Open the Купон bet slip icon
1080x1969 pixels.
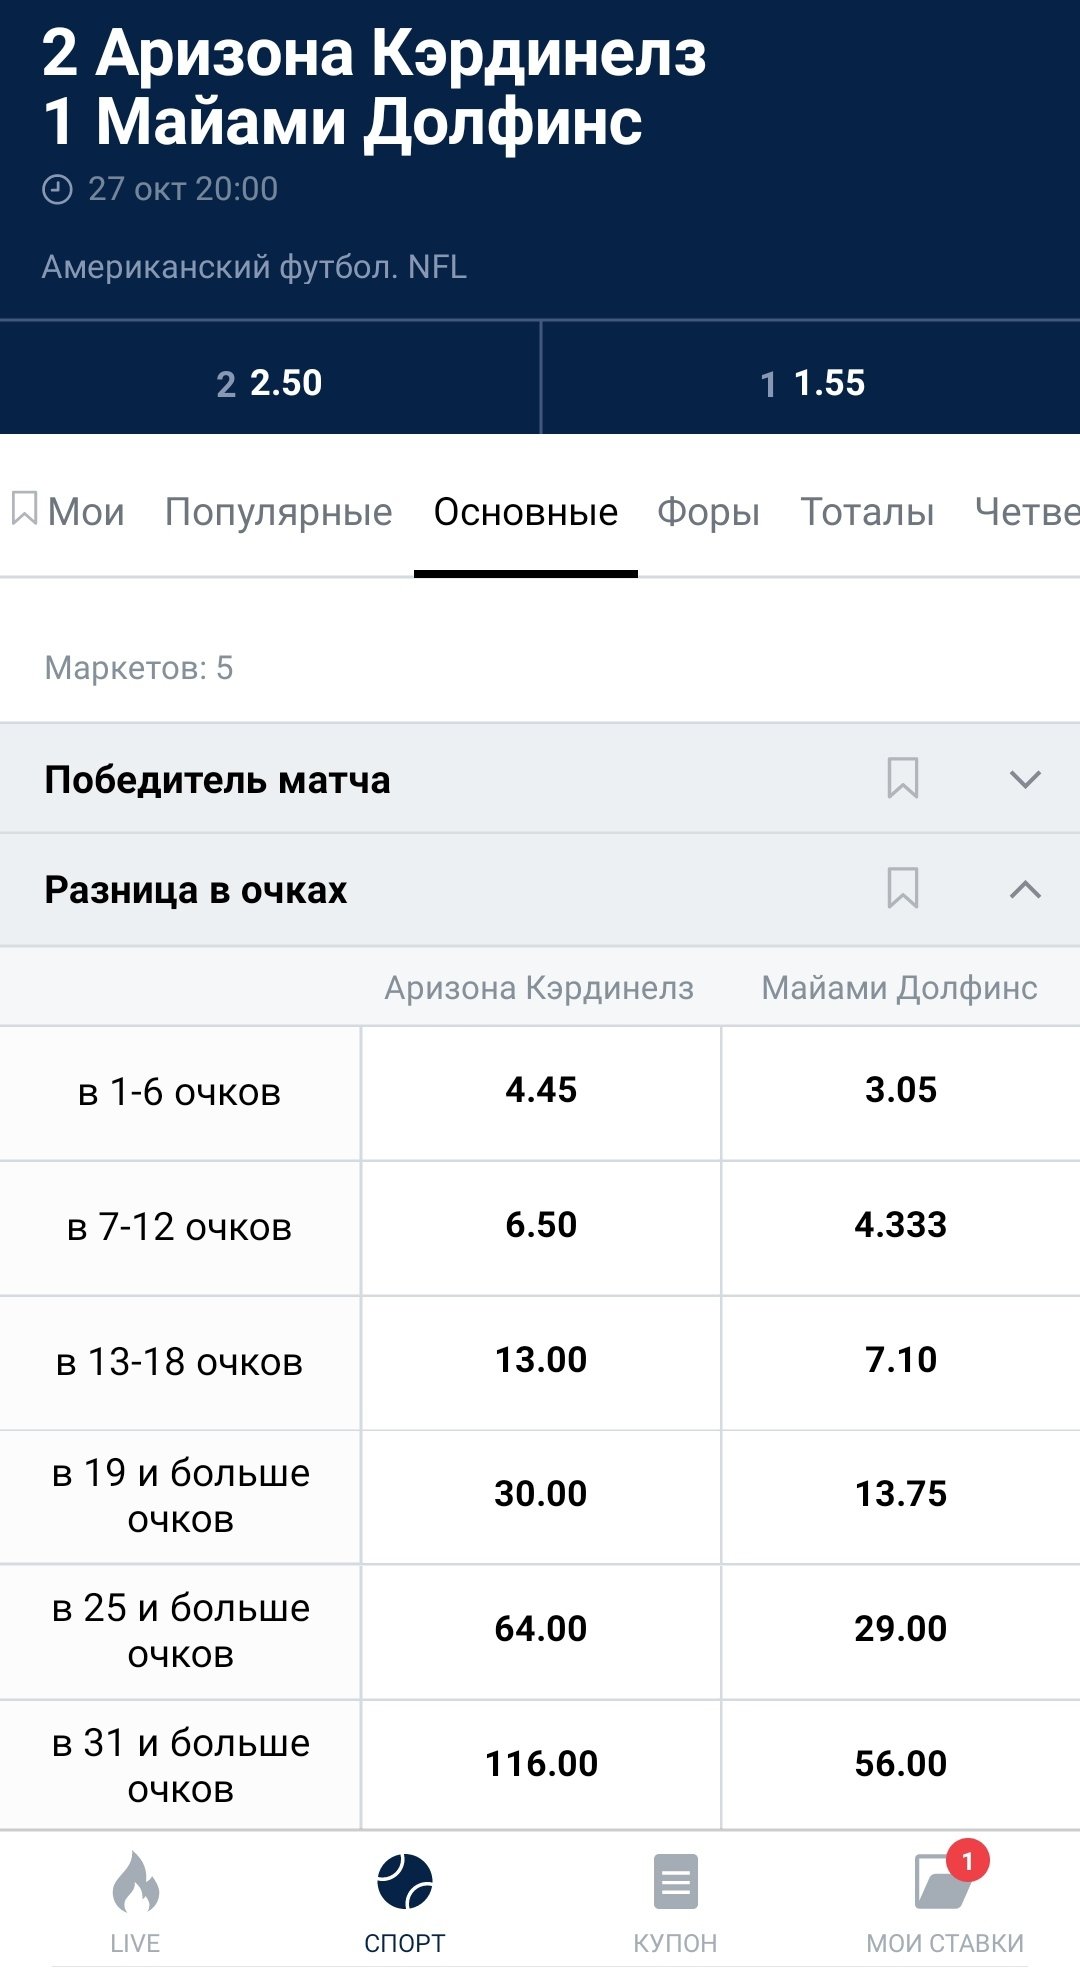(675, 1883)
